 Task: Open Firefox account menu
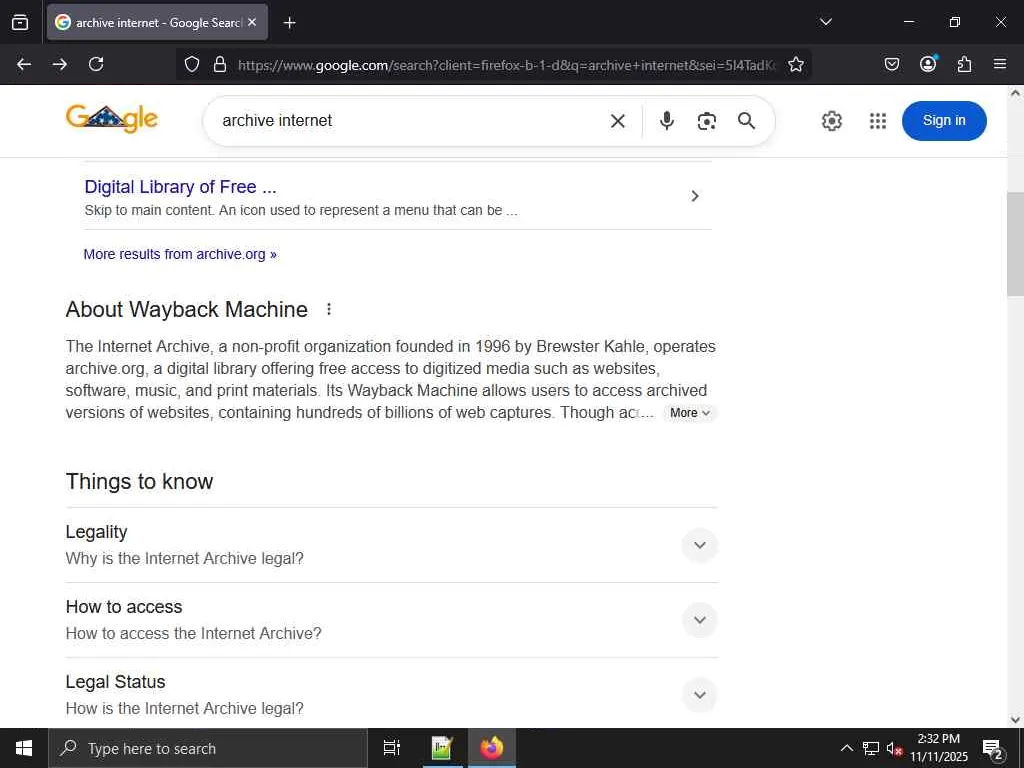928,64
